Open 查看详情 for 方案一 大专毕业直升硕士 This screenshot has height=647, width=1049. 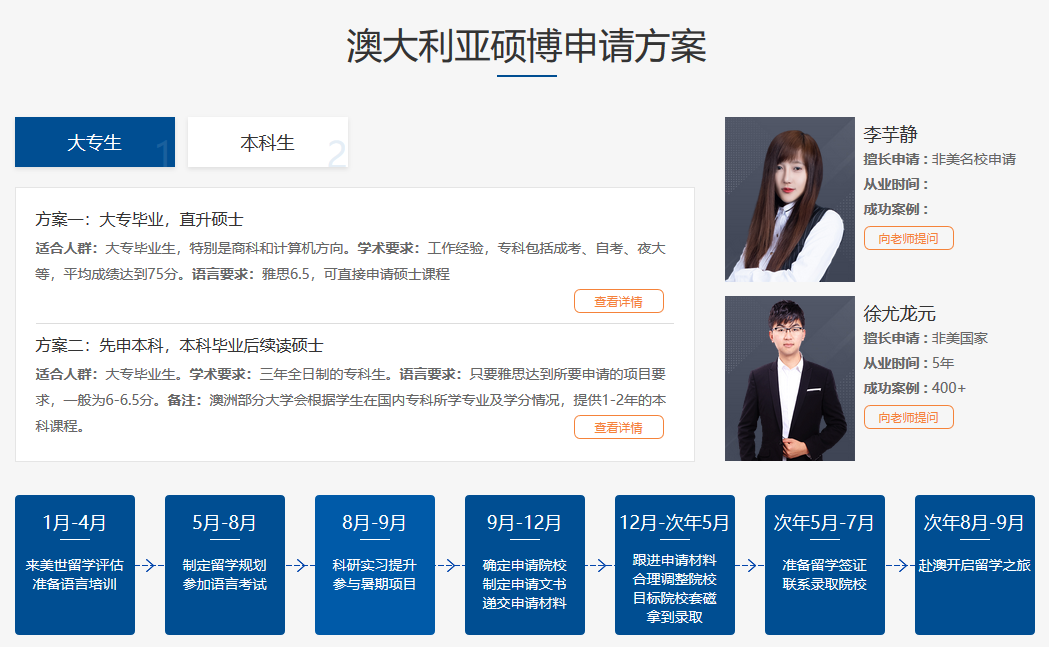(x=619, y=301)
